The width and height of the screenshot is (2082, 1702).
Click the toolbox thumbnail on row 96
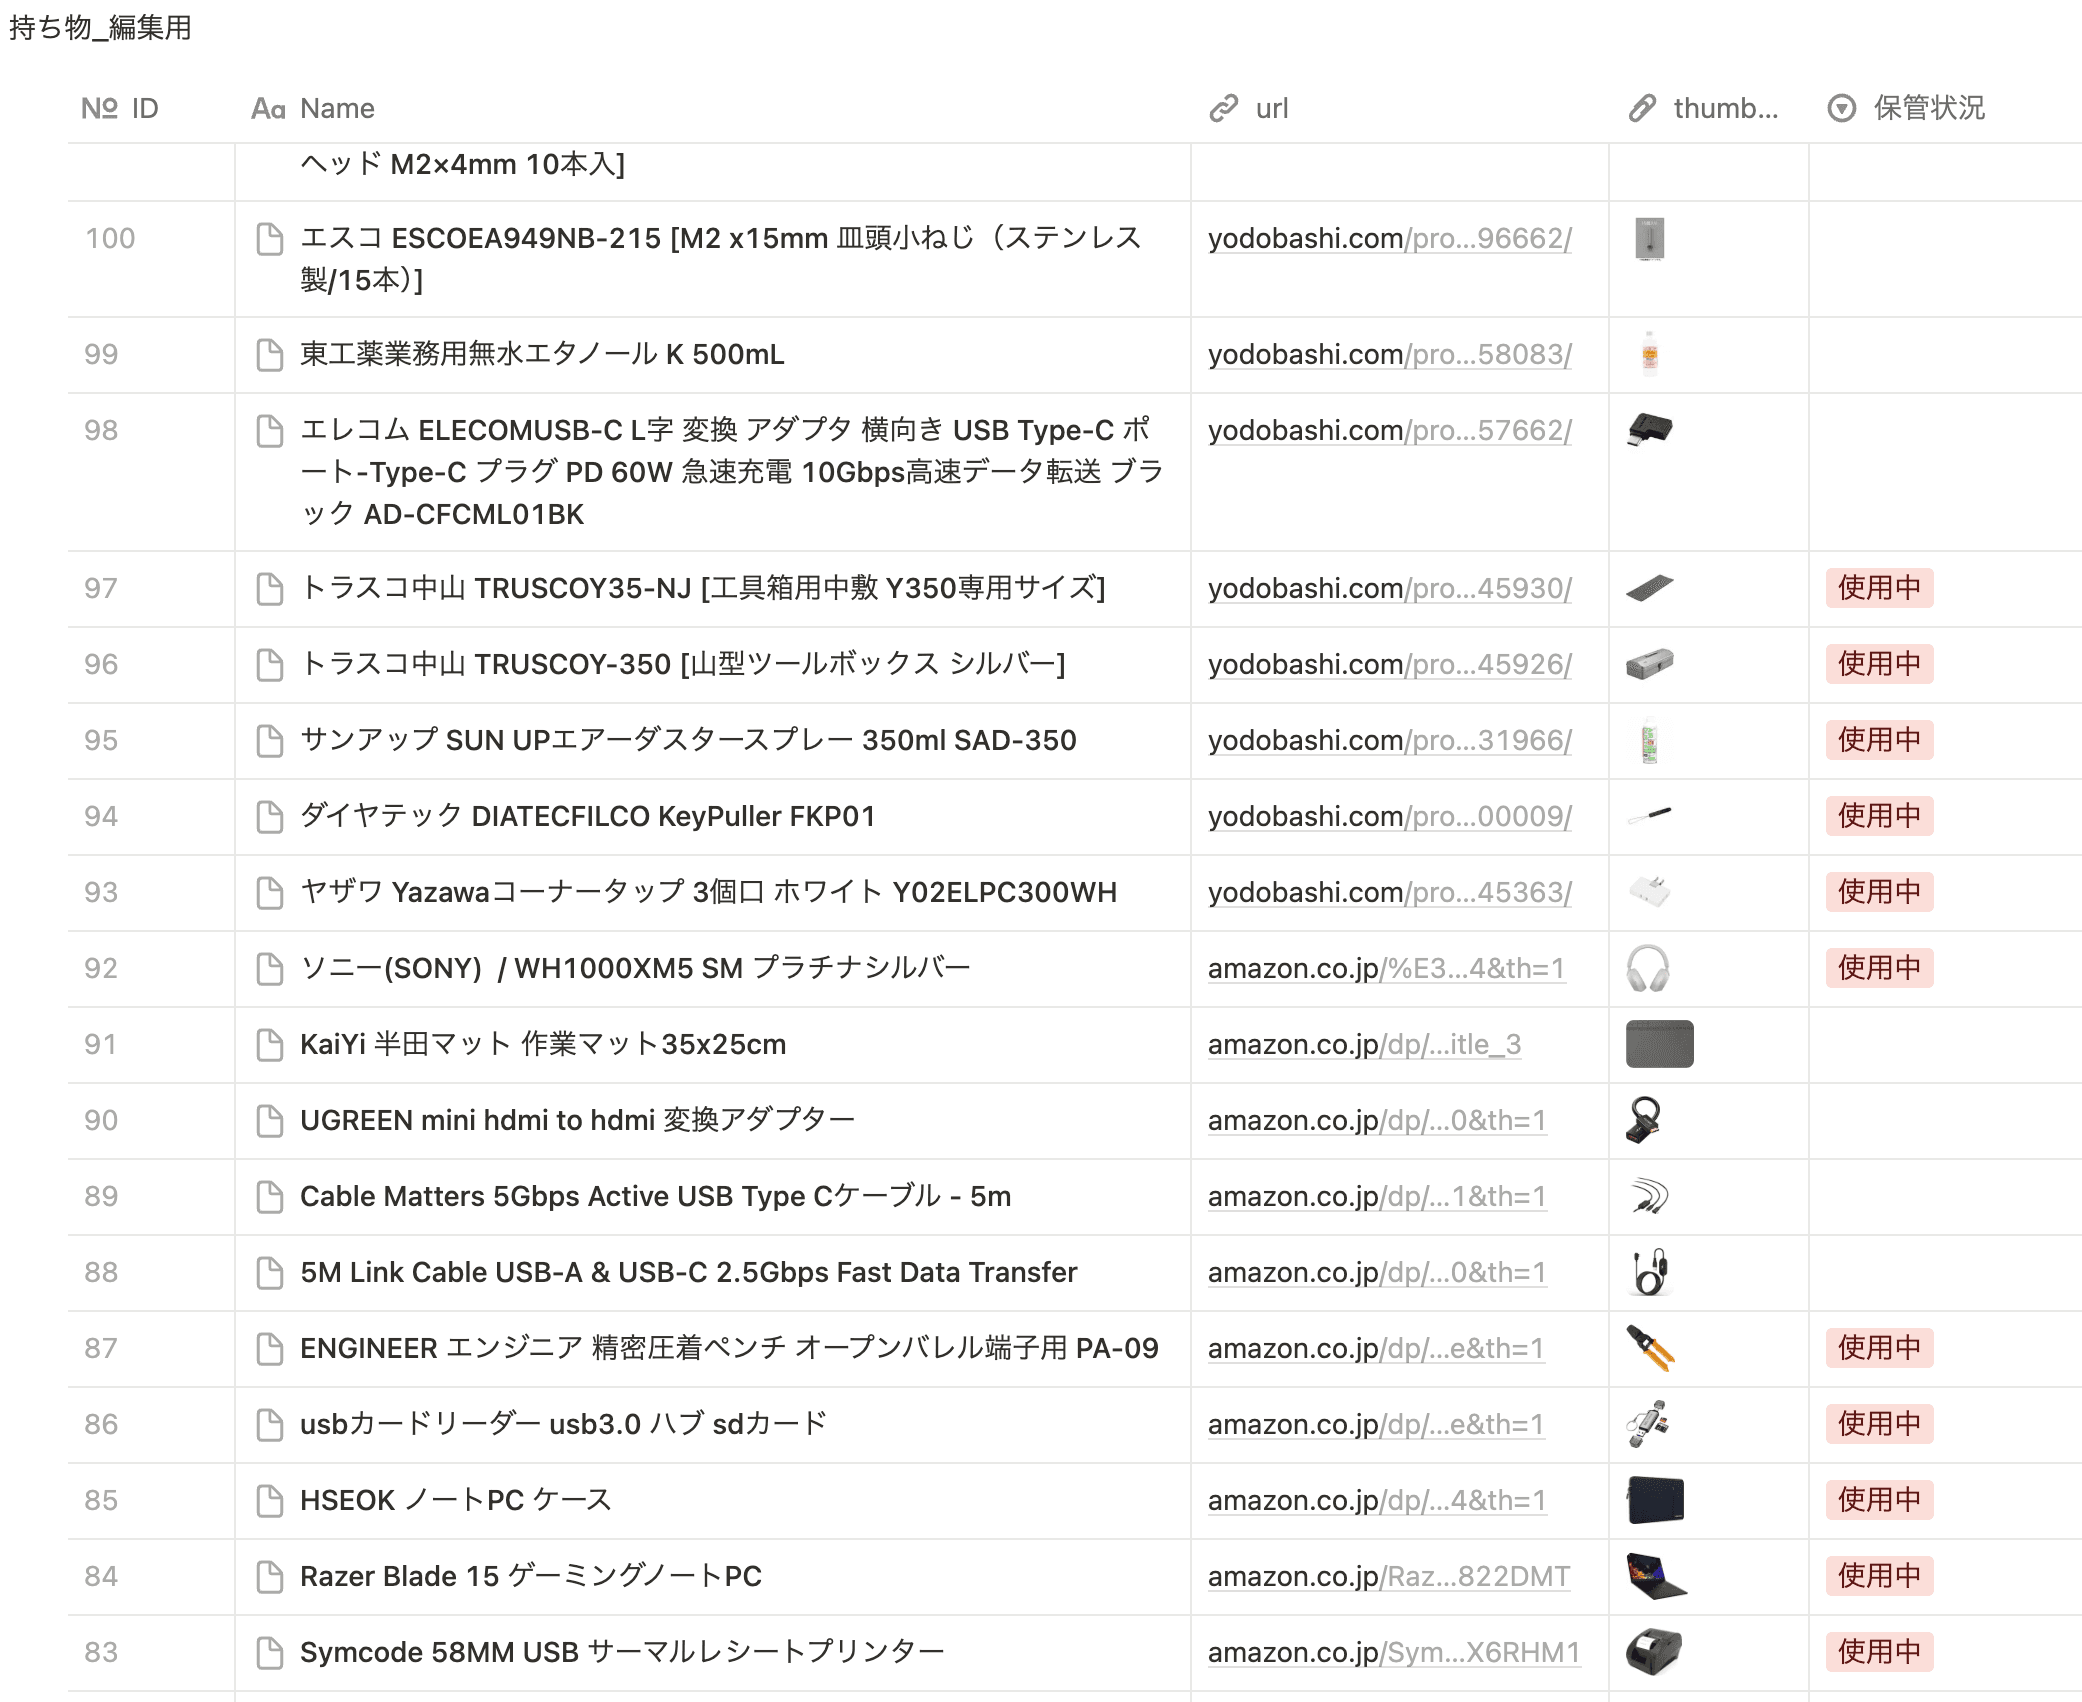[x=1652, y=663]
